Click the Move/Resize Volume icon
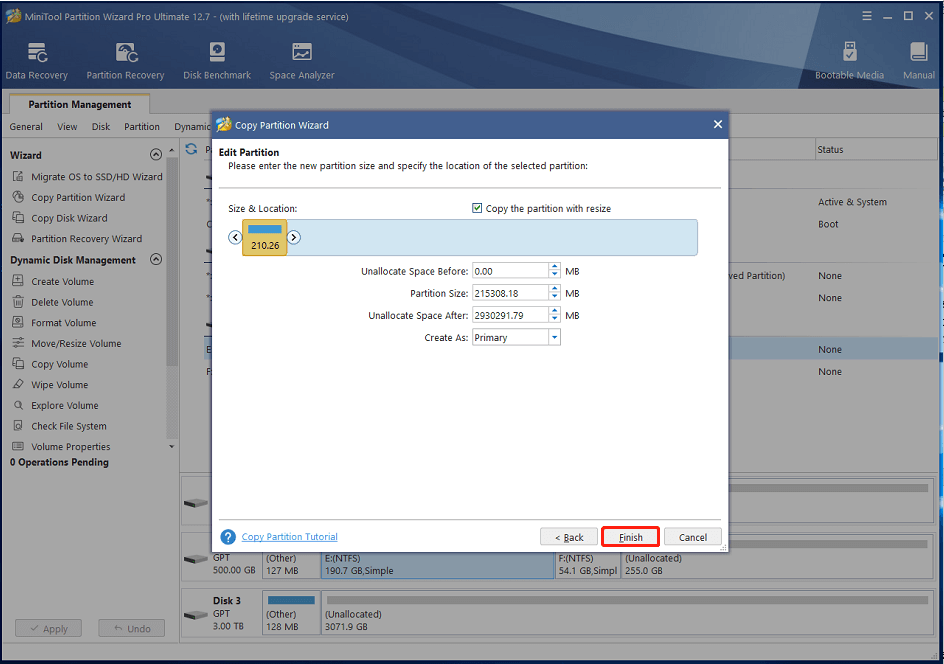The width and height of the screenshot is (944, 664). (18, 343)
